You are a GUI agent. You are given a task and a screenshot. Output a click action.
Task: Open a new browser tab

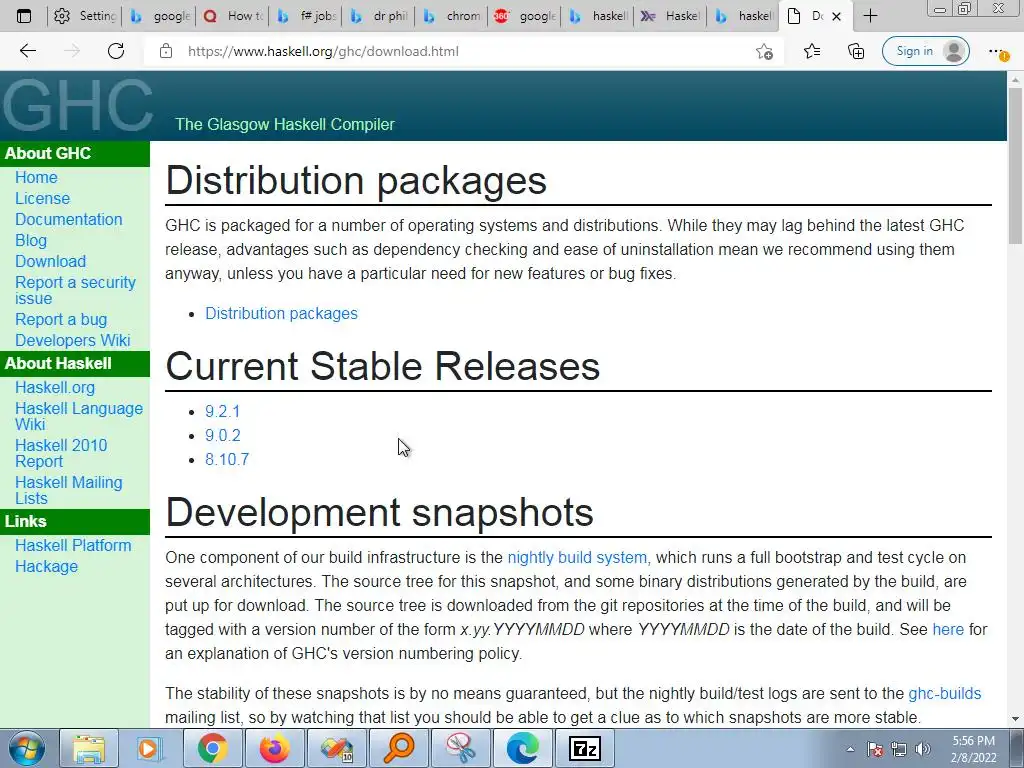click(x=870, y=16)
